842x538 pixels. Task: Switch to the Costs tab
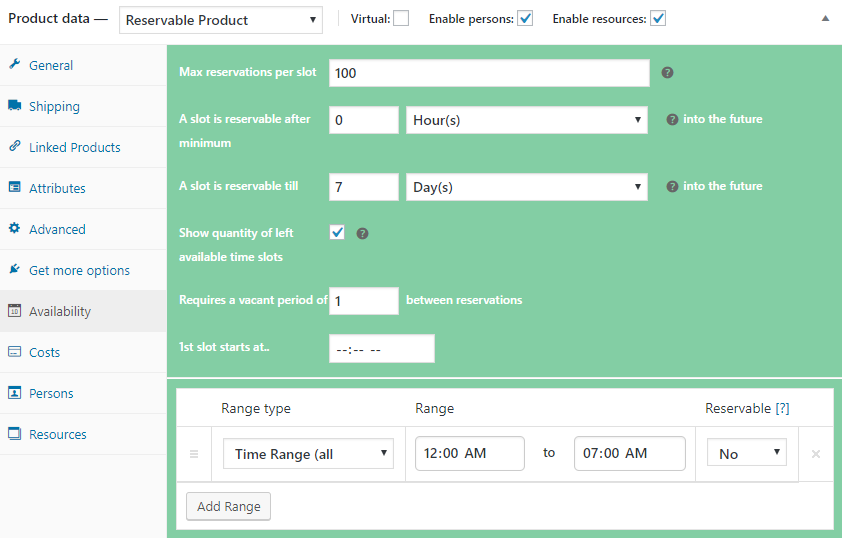(45, 352)
